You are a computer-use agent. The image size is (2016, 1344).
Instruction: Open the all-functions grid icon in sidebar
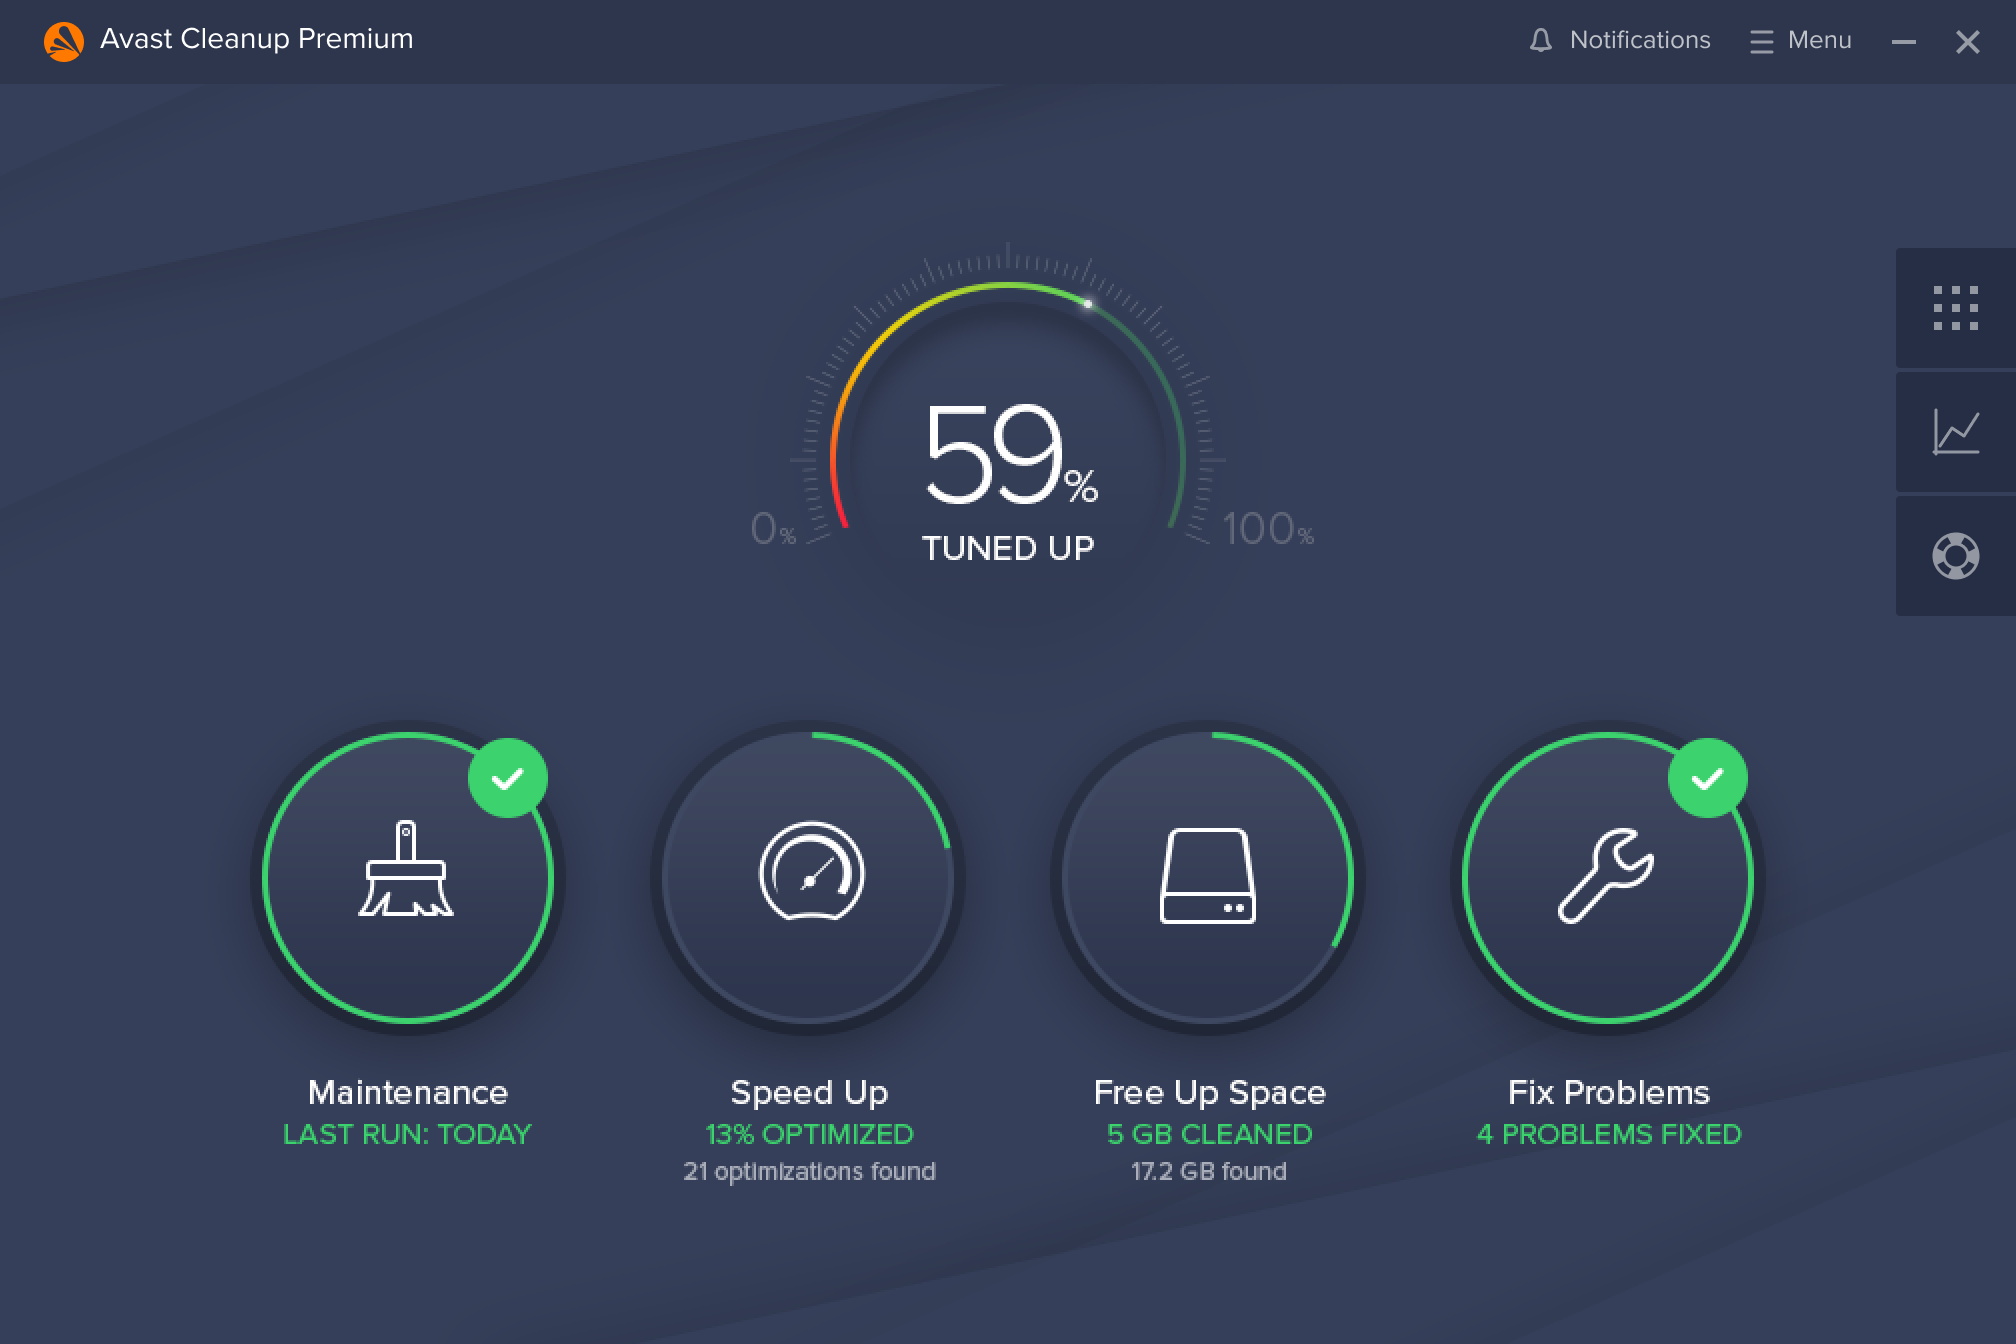(1956, 308)
